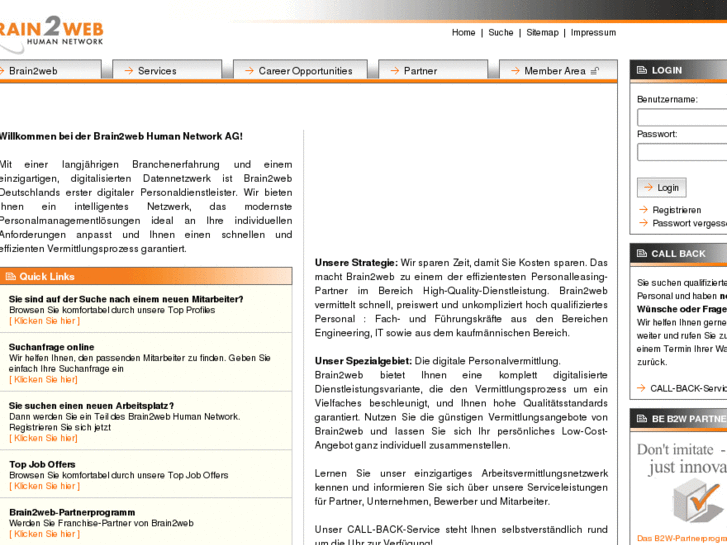727x545 pixels.
Task: Open the CALL-BACK-Service link
Action: (689, 388)
